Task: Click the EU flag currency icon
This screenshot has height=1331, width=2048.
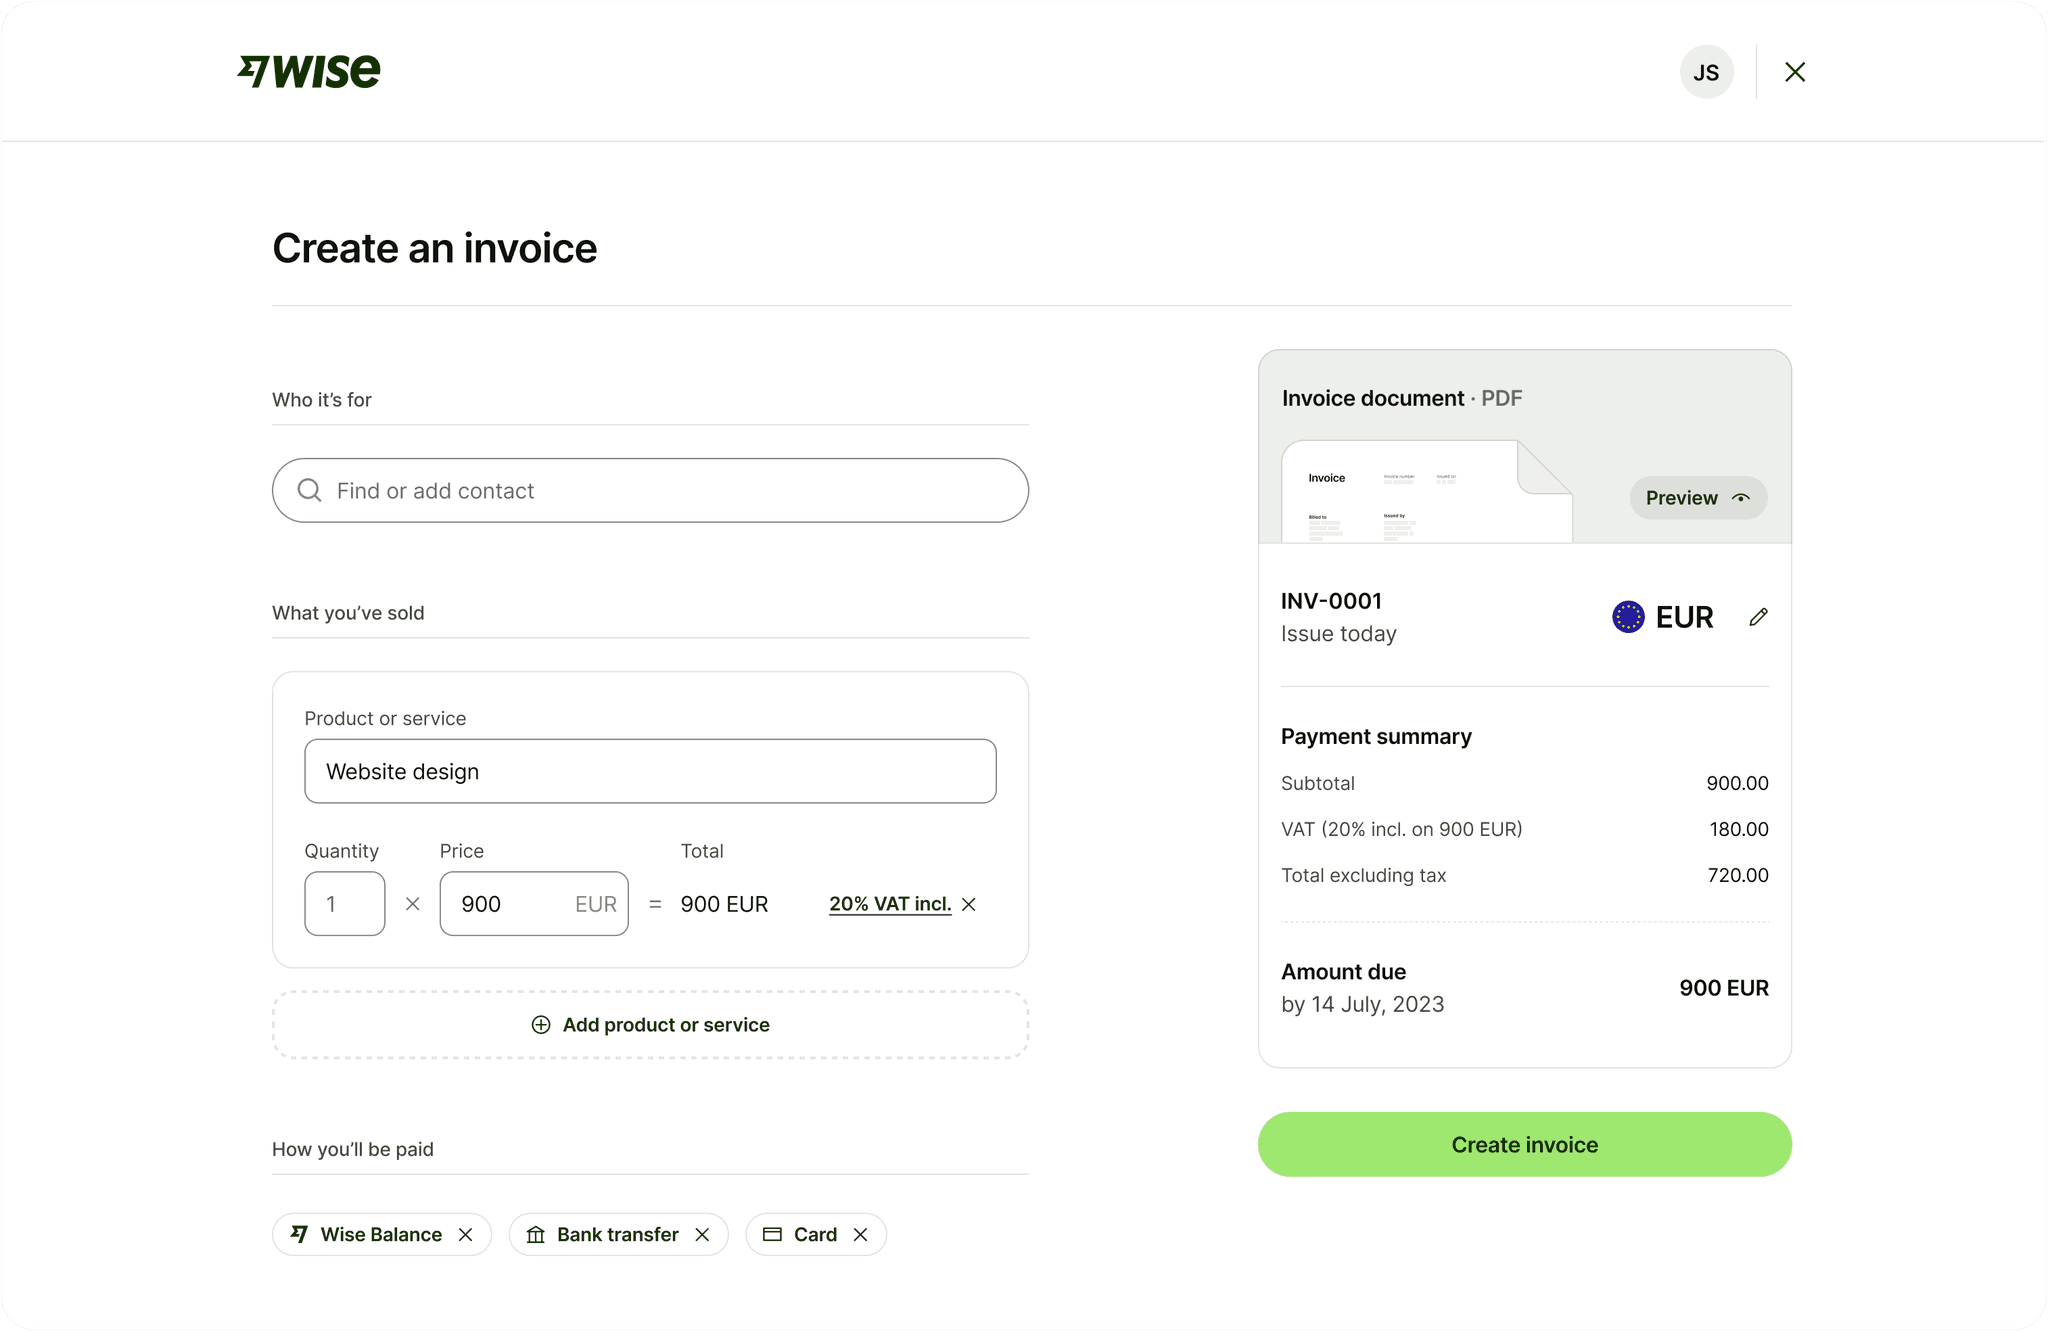Action: click(1628, 617)
